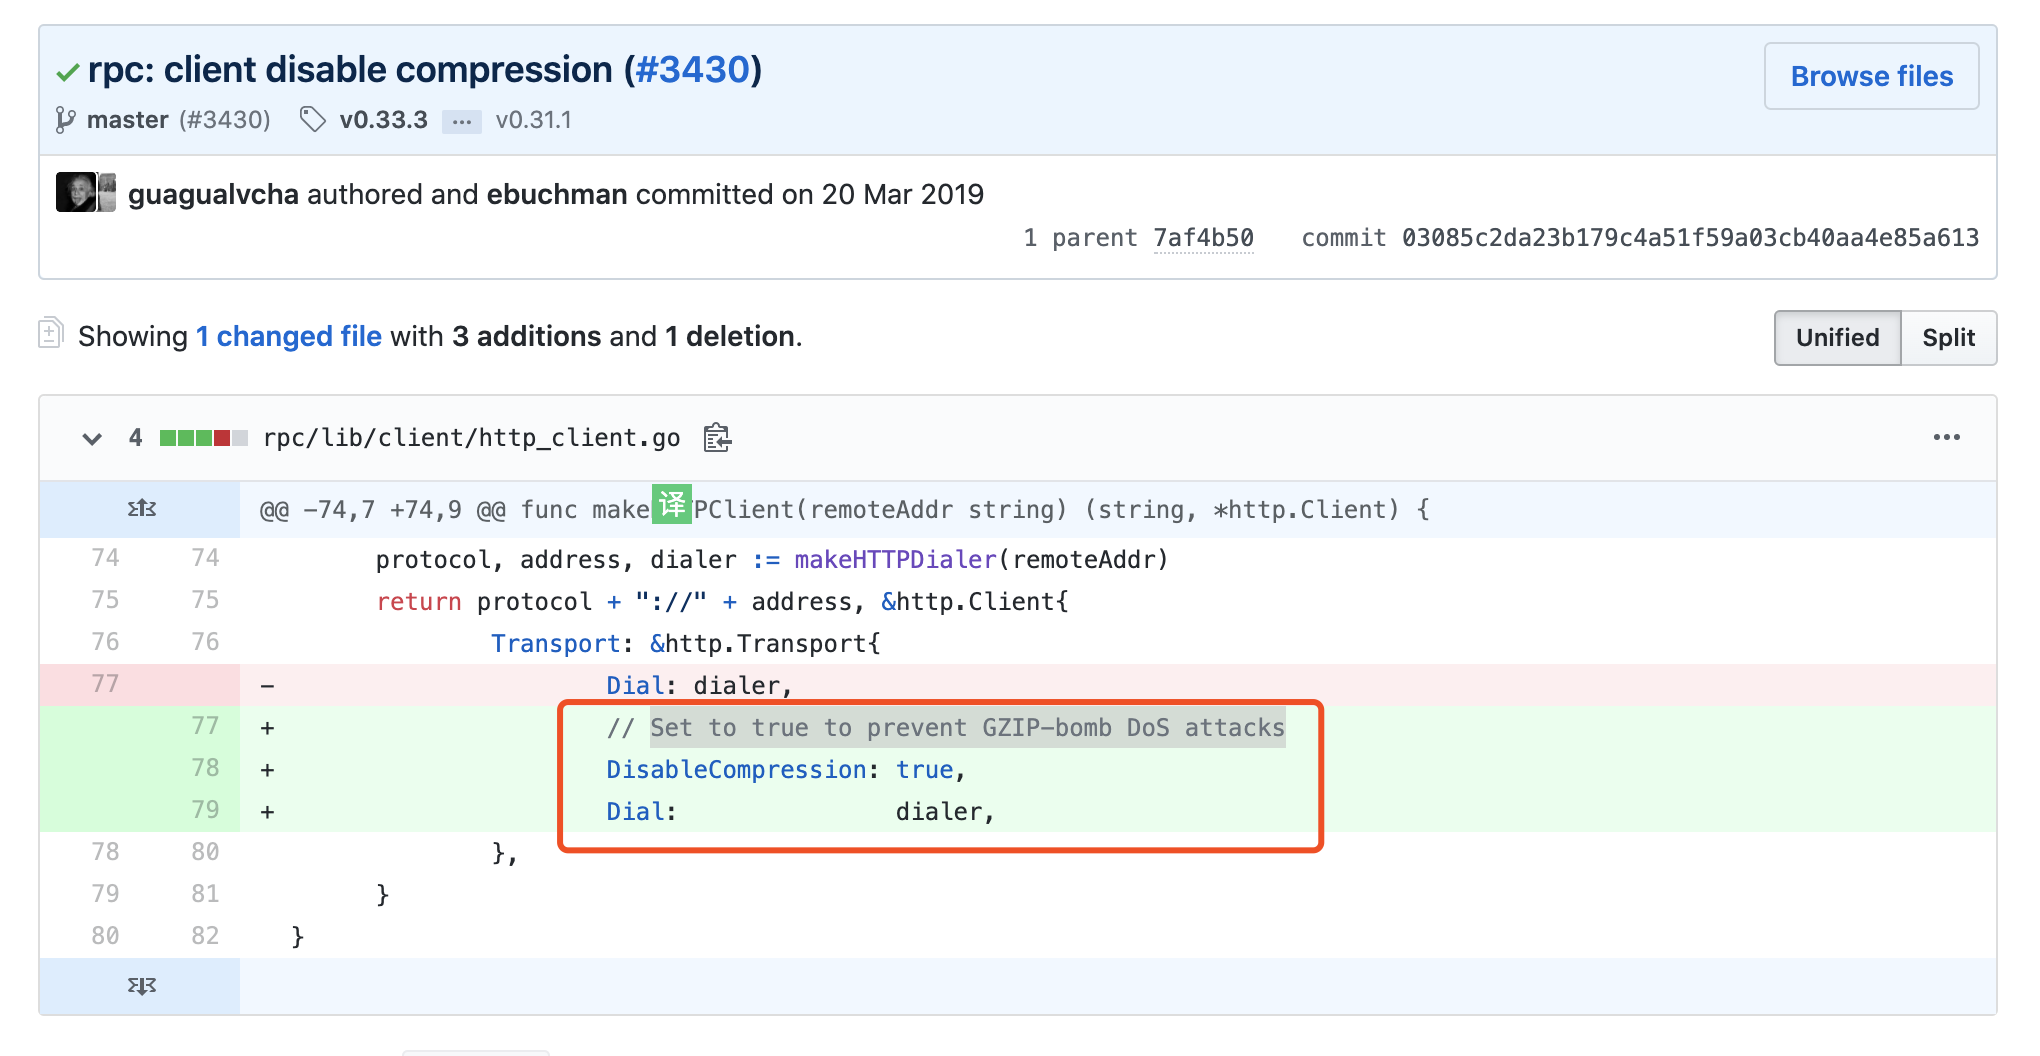Screen dimensions: 2040x1056
Task: Click the tag icon beside v0.33.3
Action: (313, 120)
